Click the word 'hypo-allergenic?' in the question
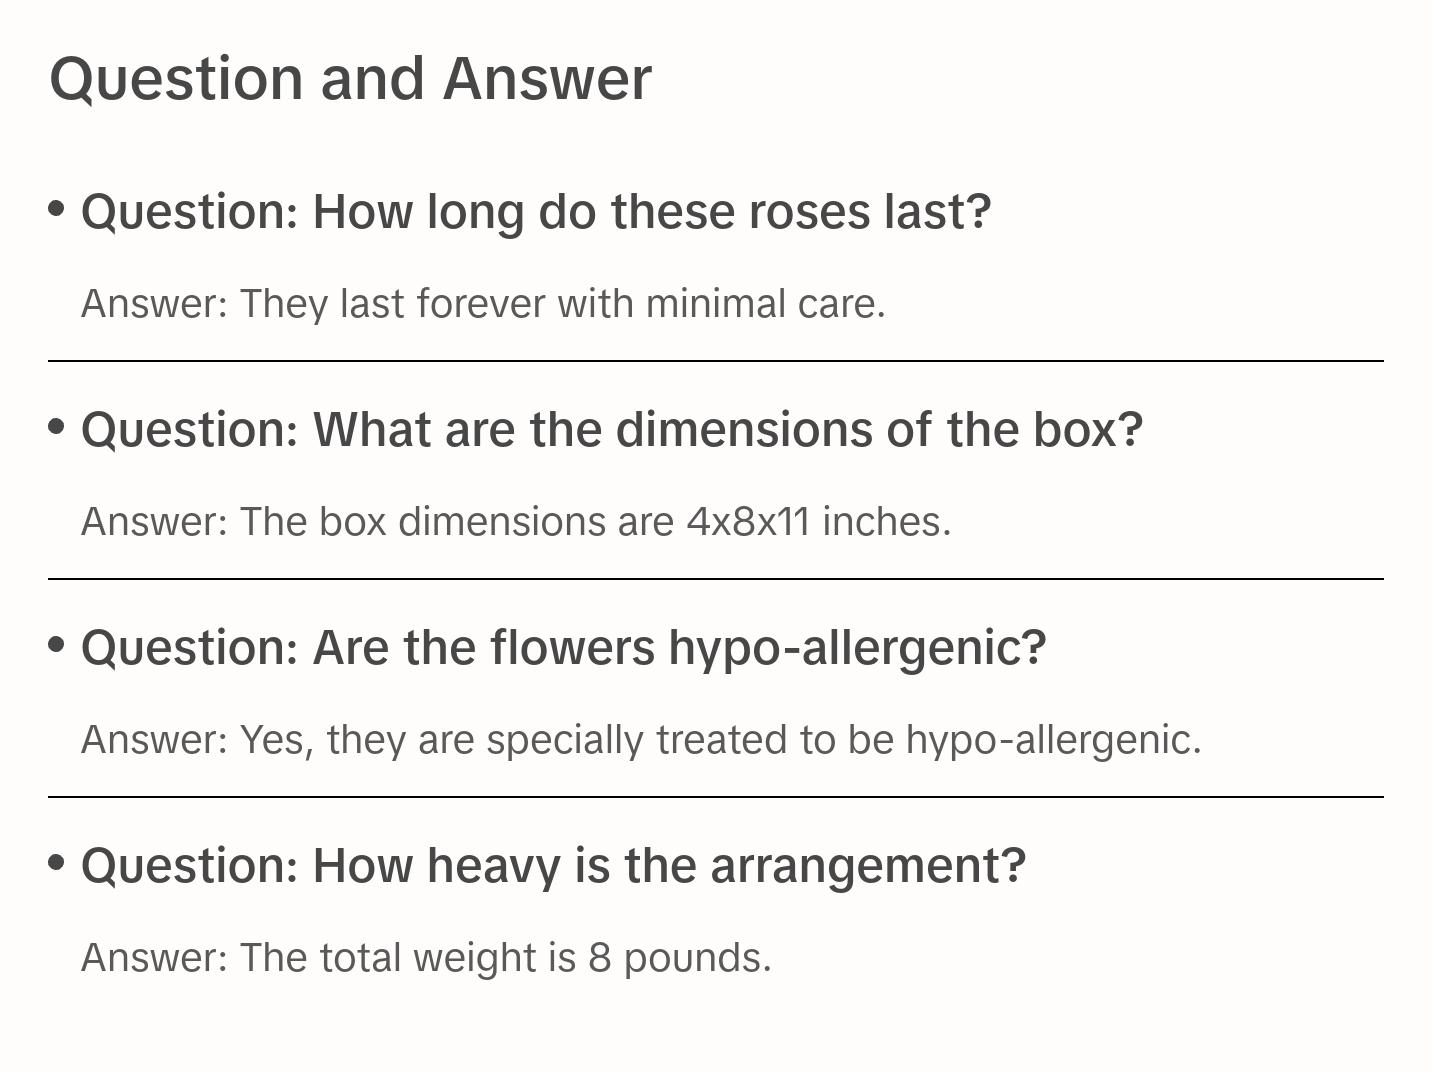The height and width of the screenshot is (1072, 1432). 857,648
